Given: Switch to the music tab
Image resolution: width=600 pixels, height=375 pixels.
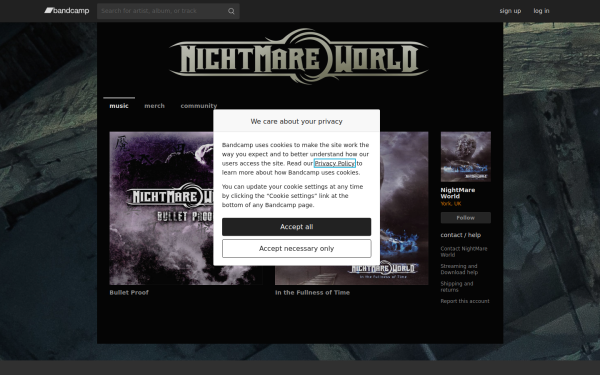Looking at the screenshot, I should pyautogui.click(x=119, y=106).
